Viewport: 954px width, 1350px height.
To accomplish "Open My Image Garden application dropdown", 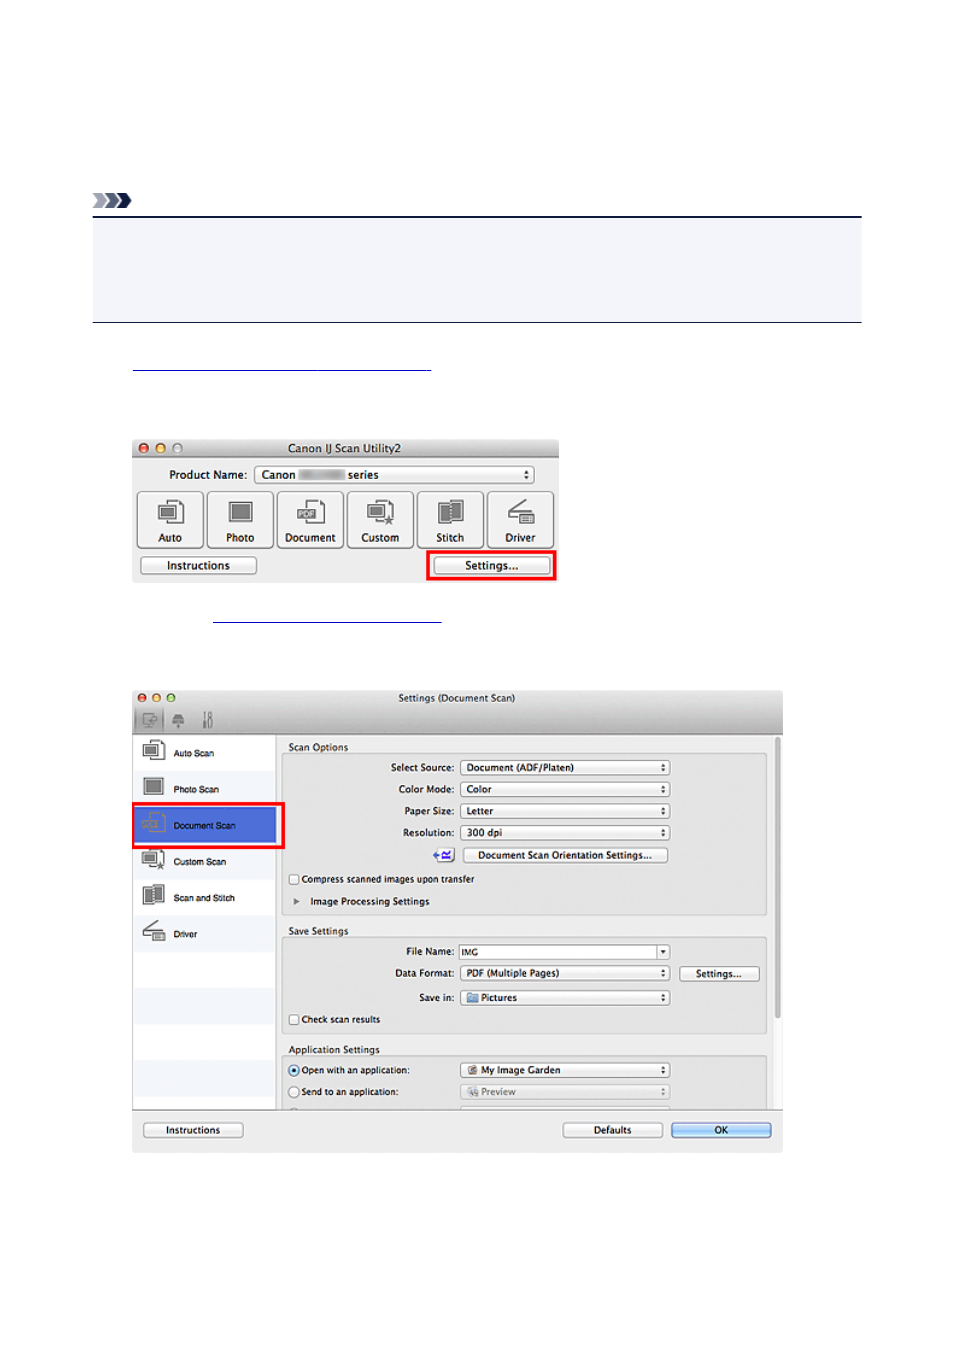I will click(x=565, y=1070).
